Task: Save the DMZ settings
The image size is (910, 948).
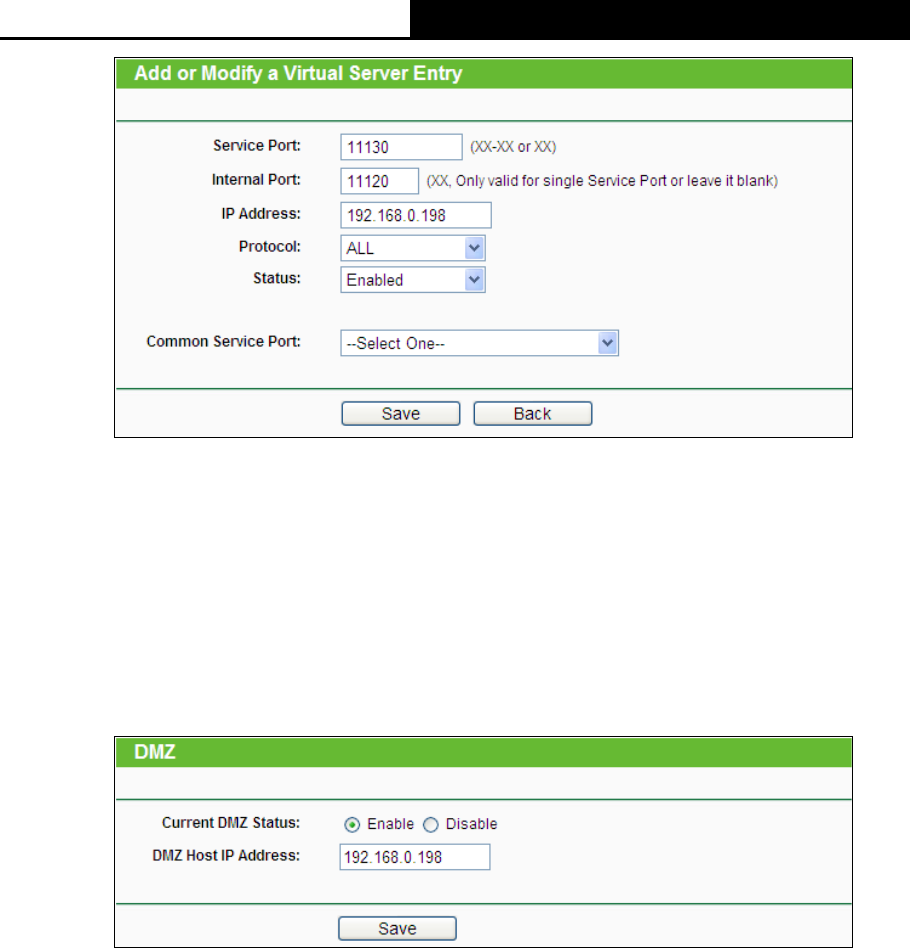Action: point(397,928)
